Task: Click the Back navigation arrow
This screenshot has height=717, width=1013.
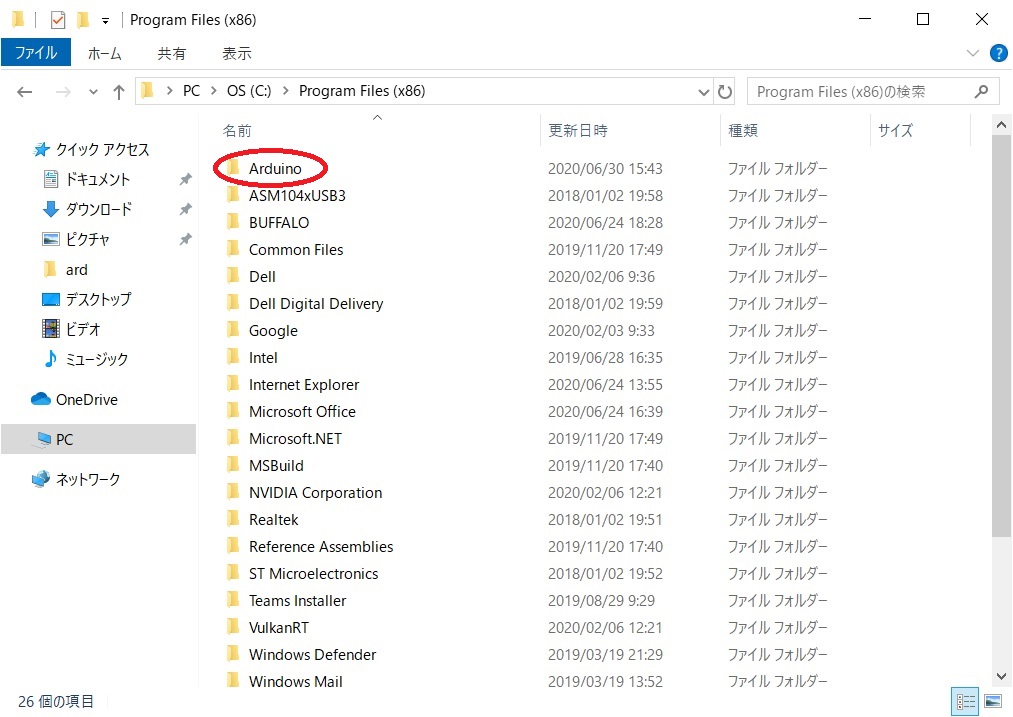Action: (25, 91)
